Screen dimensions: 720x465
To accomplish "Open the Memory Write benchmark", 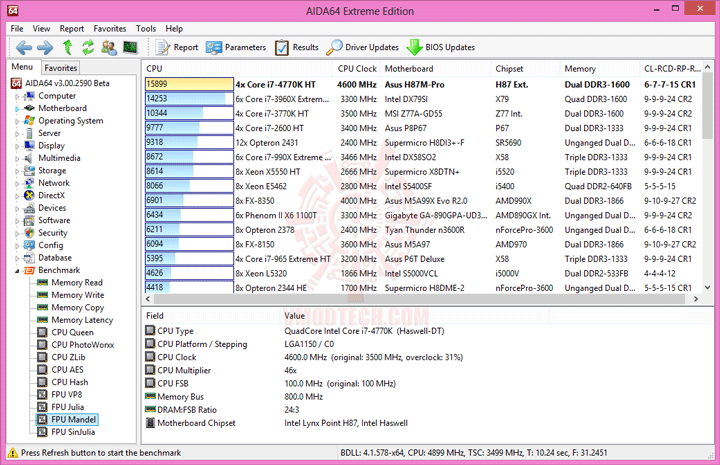I will coord(78,295).
